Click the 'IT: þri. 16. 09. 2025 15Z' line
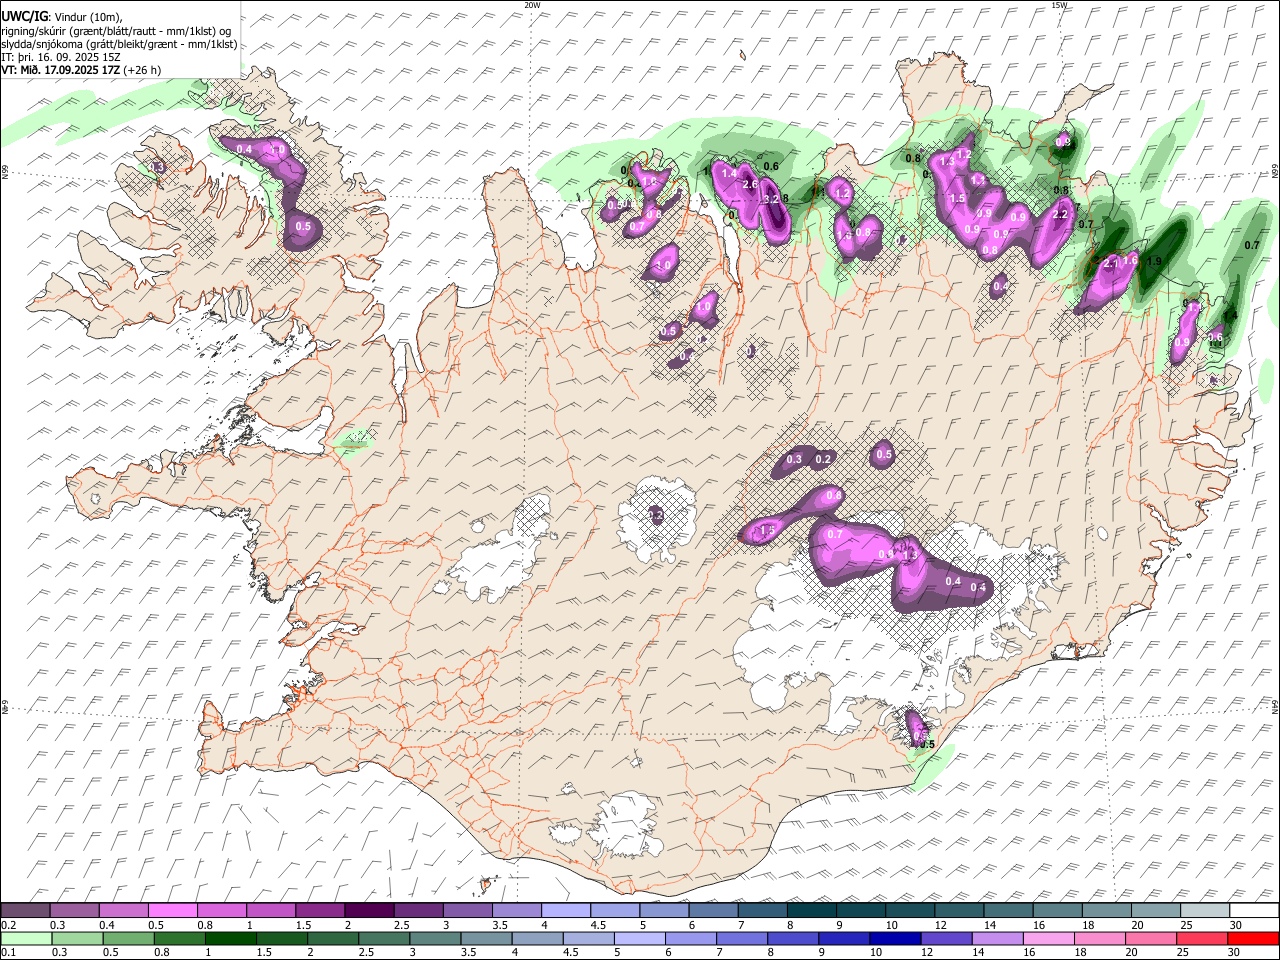This screenshot has width=1280, height=960. pyautogui.click(x=62, y=57)
